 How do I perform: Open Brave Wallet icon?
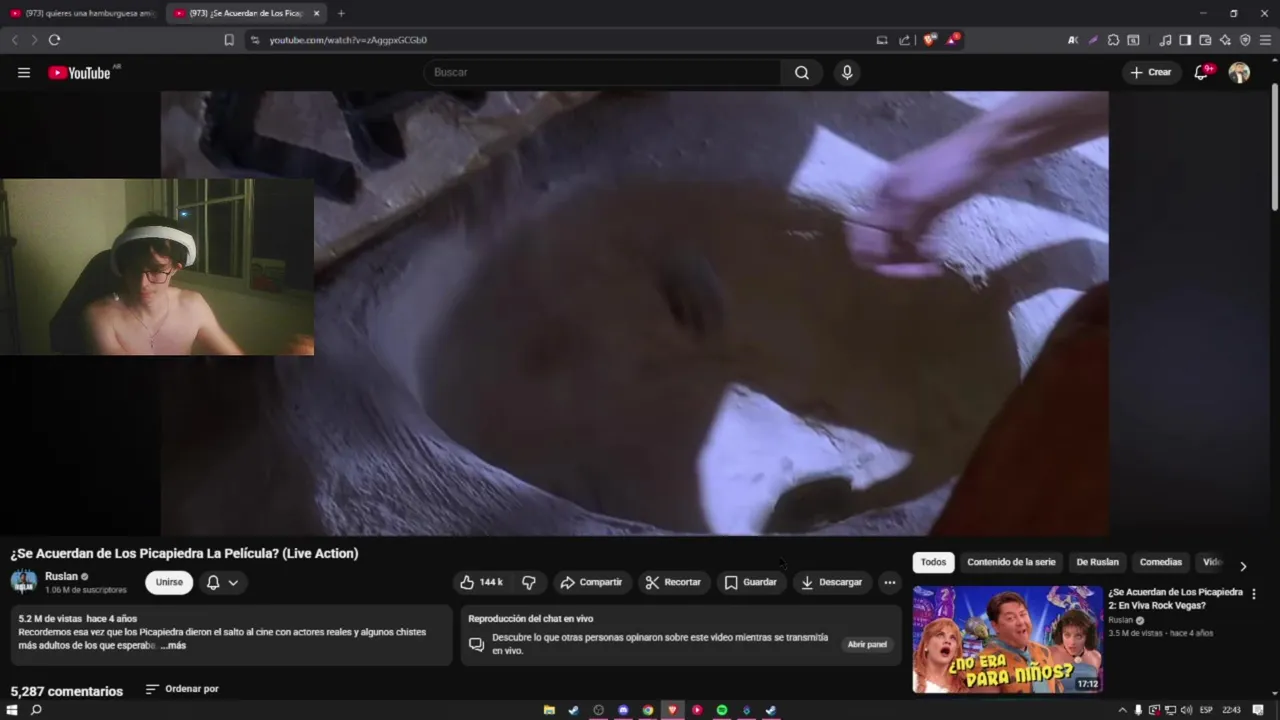[x=1205, y=40]
